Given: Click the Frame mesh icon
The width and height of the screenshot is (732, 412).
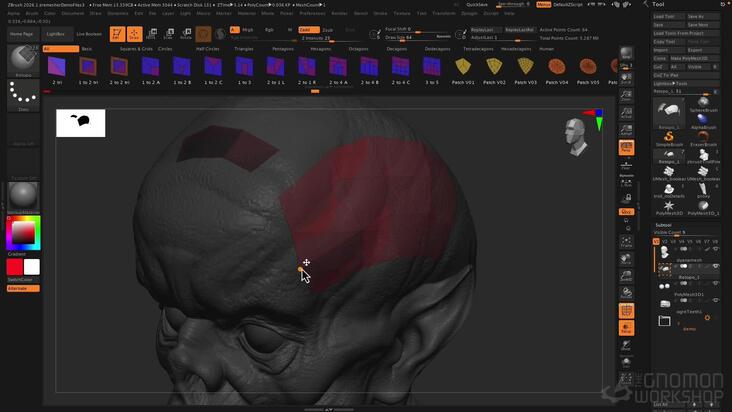Looking at the screenshot, I should [x=626, y=242].
